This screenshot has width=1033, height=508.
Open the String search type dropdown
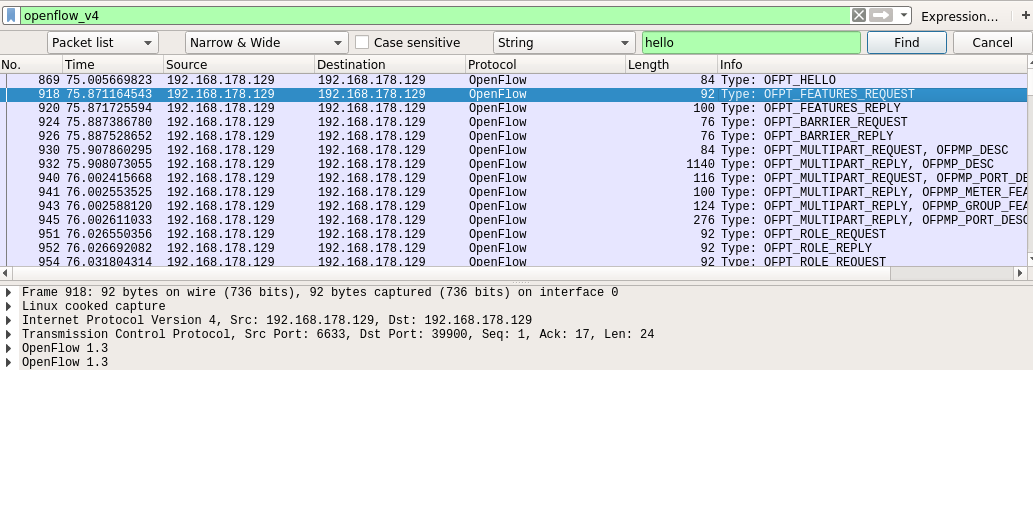(x=564, y=43)
